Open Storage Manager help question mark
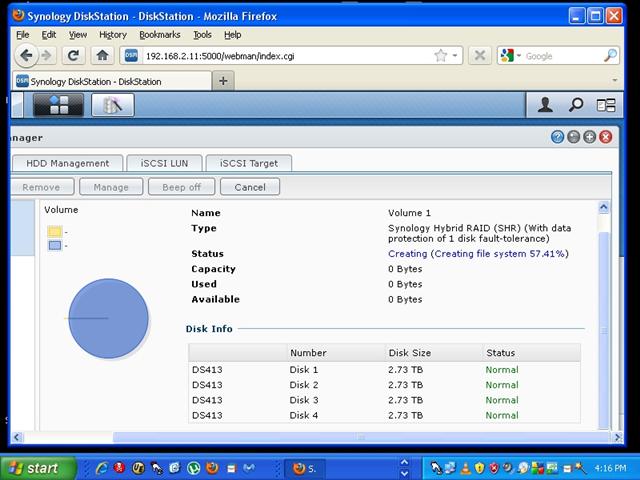Screen dimensions: 640x480 [557, 137]
